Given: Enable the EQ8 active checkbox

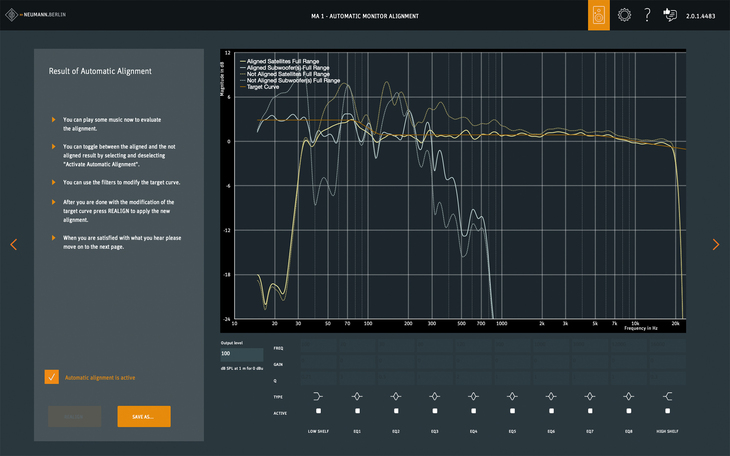Looking at the screenshot, I should (628, 411).
